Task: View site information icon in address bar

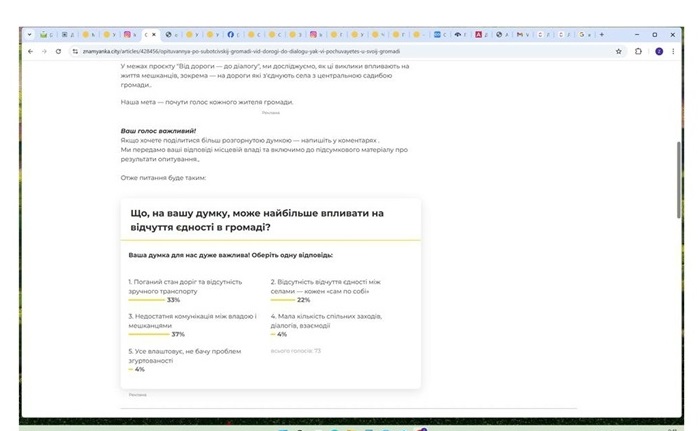Action: pos(75,51)
